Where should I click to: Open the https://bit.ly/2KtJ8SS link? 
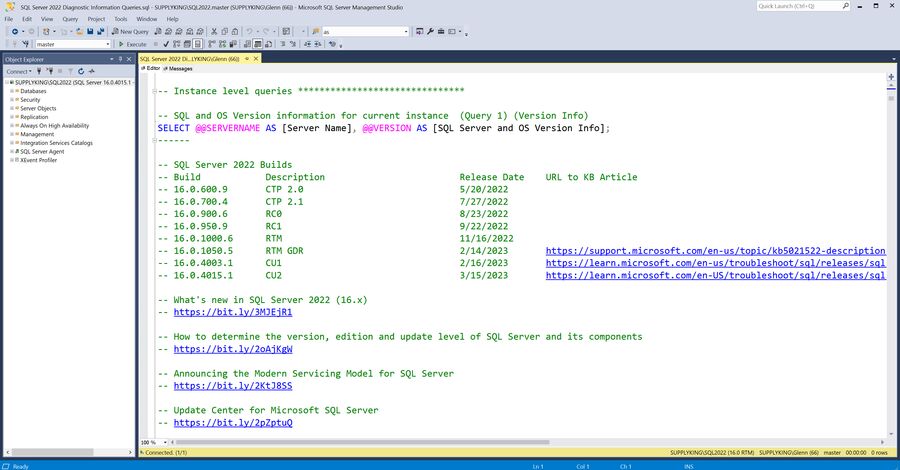pos(232,386)
